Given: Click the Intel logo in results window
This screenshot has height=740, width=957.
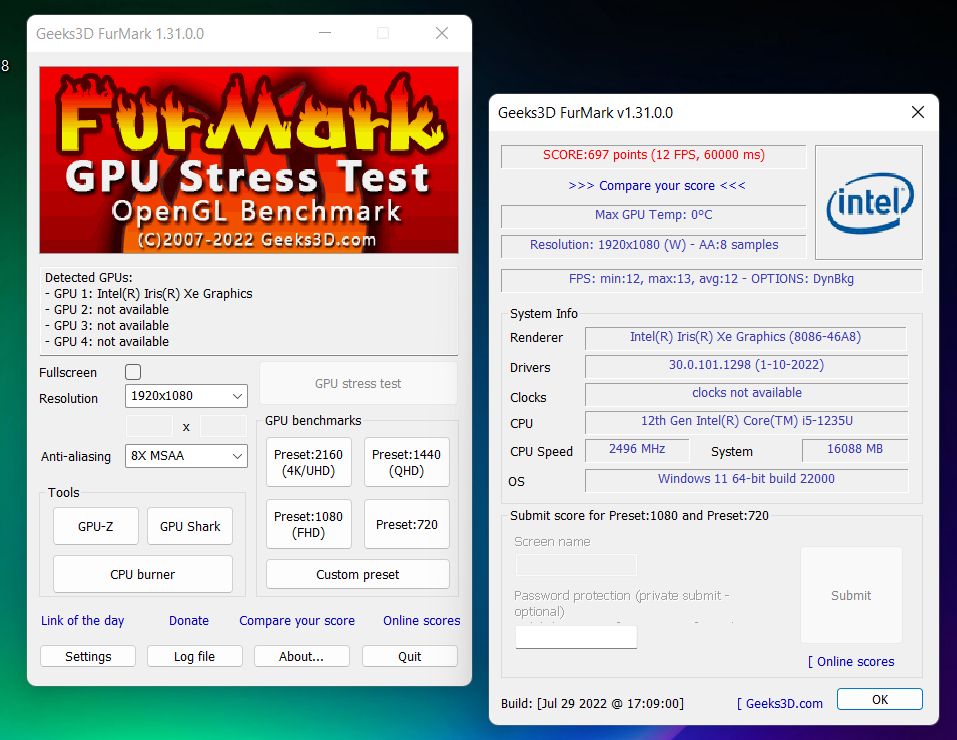Looking at the screenshot, I should (x=869, y=202).
